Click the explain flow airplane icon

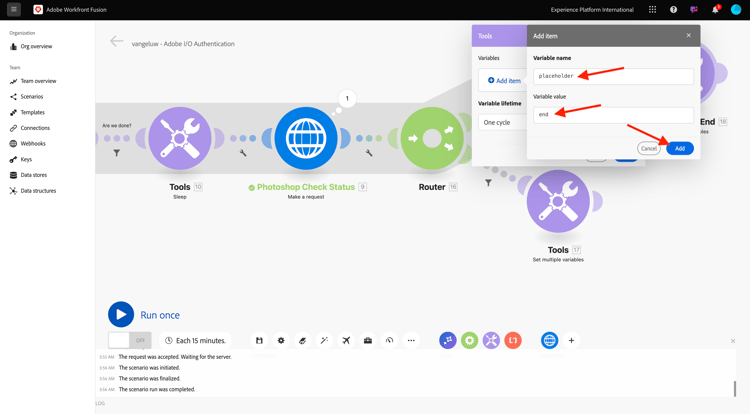click(346, 340)
